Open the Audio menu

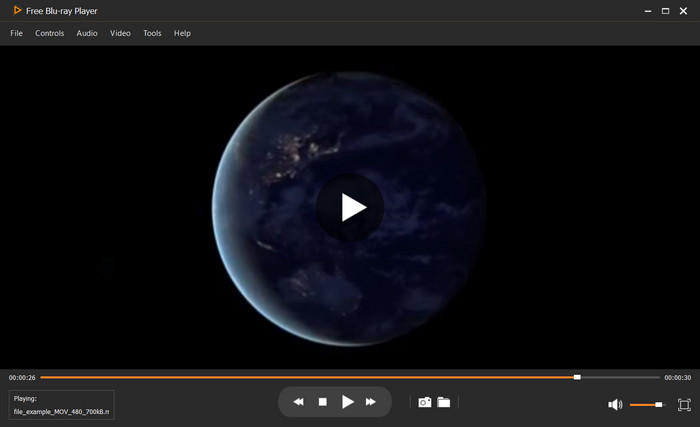87,33
